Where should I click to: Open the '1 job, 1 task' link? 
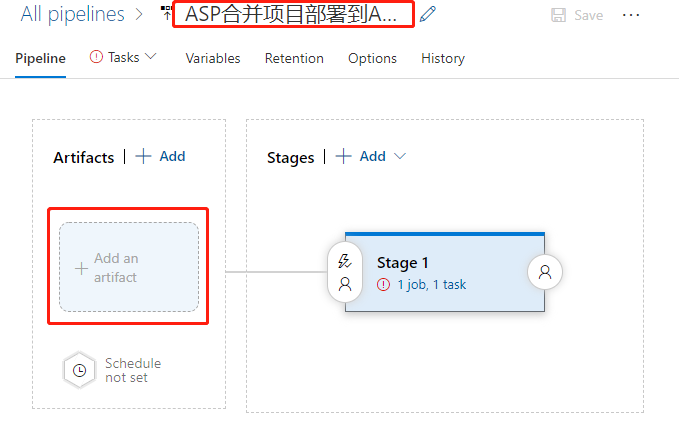coord(431,284)
